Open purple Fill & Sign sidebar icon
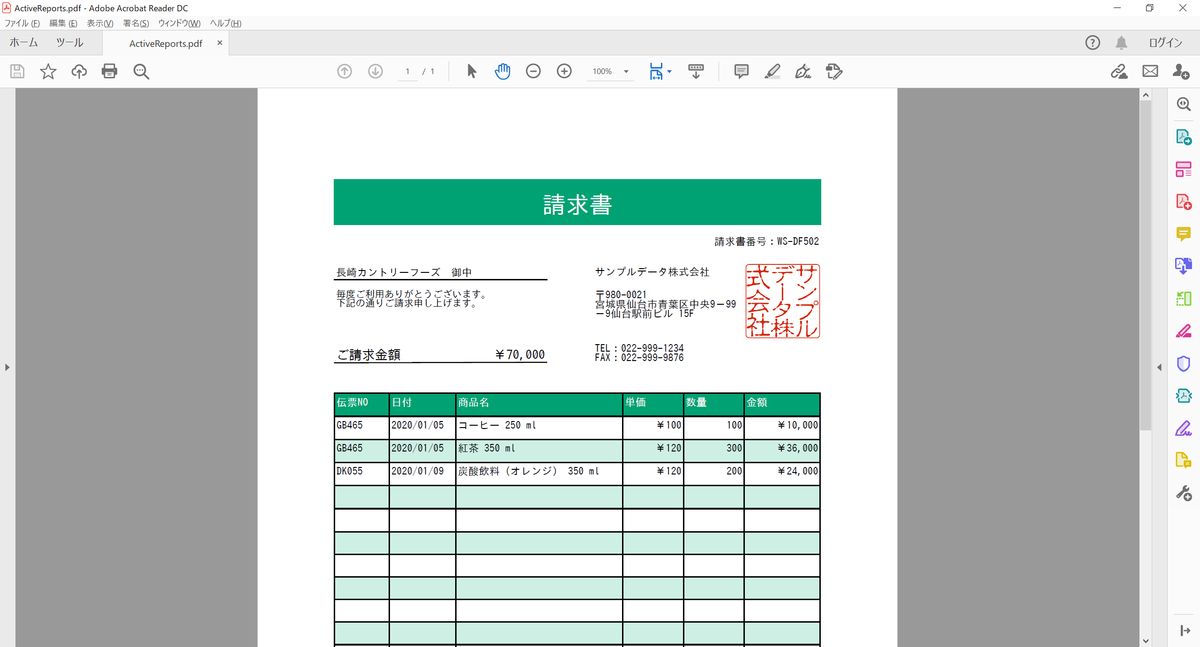Screen dimensions: 1200x647 click(x=1183, y=428)
